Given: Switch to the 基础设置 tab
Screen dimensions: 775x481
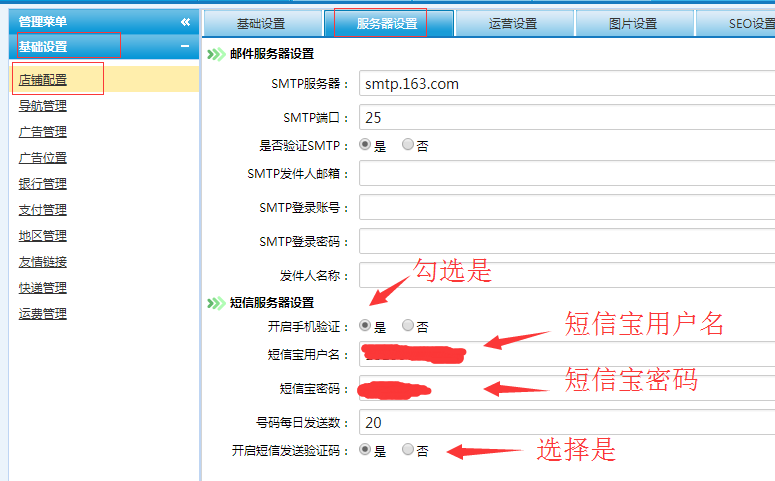Looking at the screenshot, I should (263, 23).
